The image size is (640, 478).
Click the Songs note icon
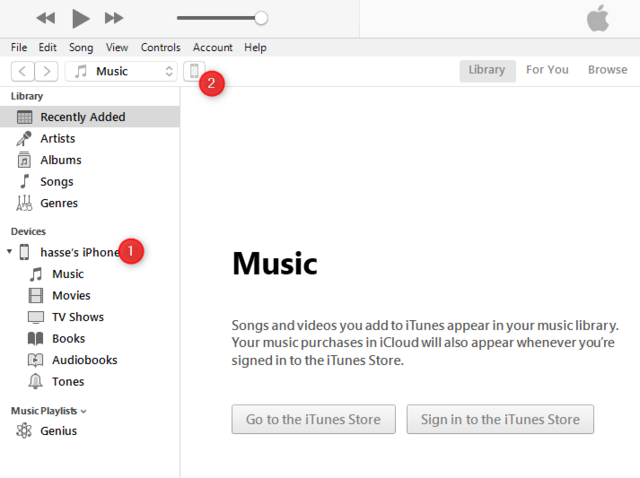click(x=24, y=181)
